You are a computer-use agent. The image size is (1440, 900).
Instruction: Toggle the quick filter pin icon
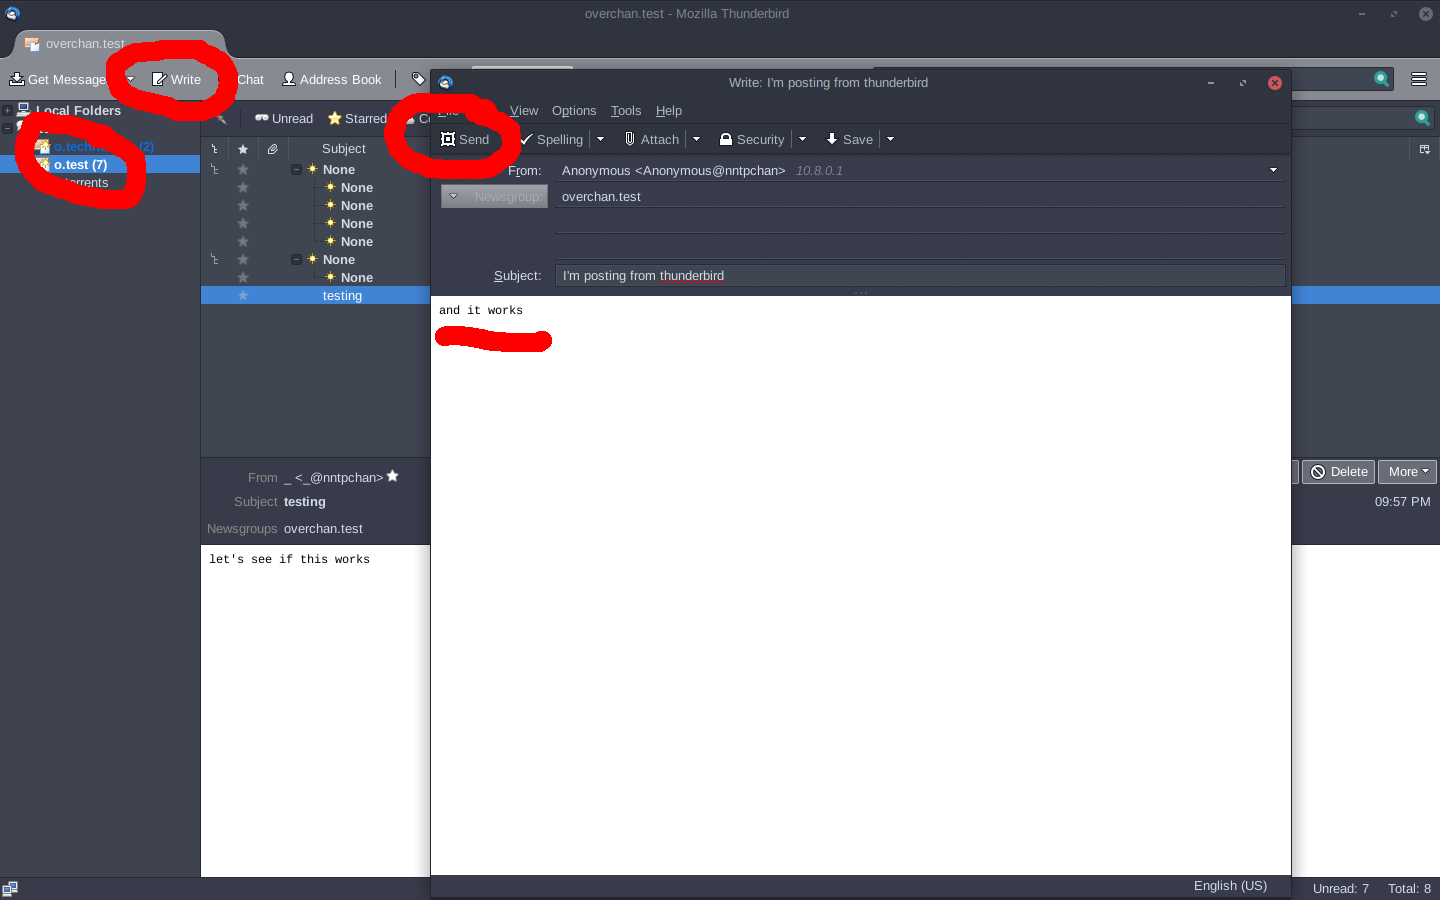tap(222, 118)
